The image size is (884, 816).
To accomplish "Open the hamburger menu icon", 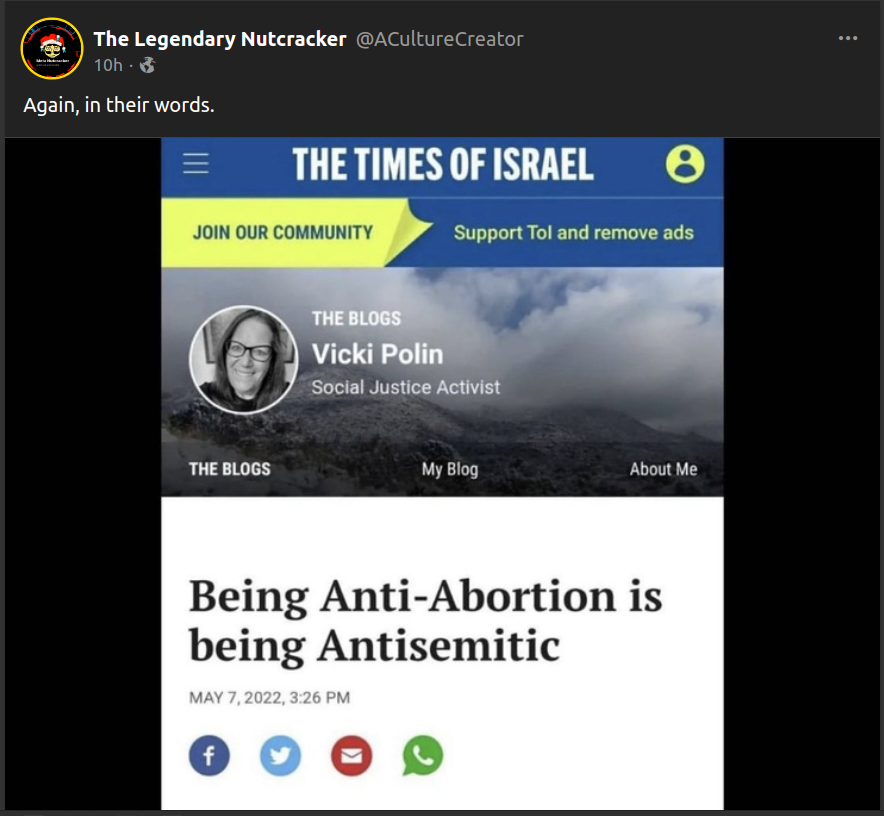I will [196, 164].
